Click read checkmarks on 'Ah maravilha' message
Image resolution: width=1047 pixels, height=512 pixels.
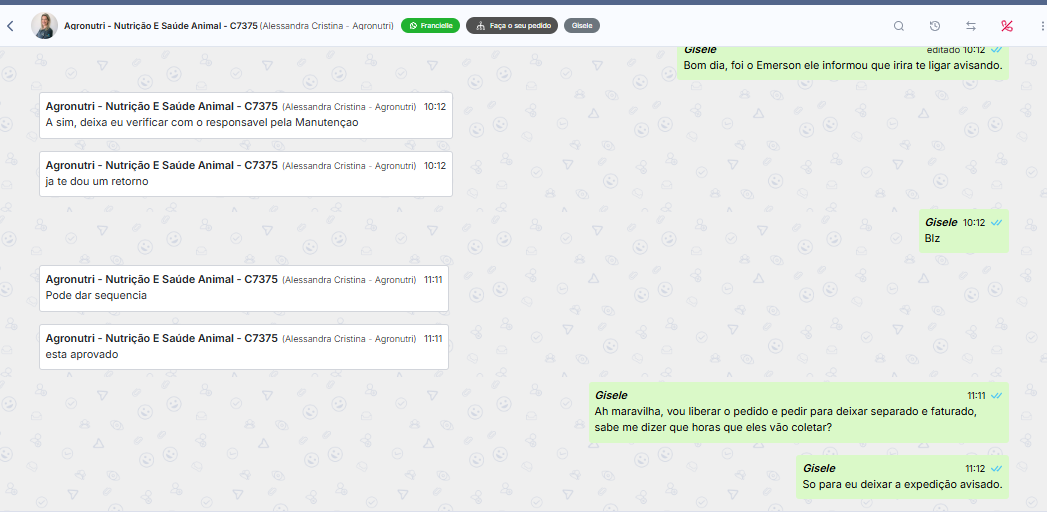click(x=997, y=396)
